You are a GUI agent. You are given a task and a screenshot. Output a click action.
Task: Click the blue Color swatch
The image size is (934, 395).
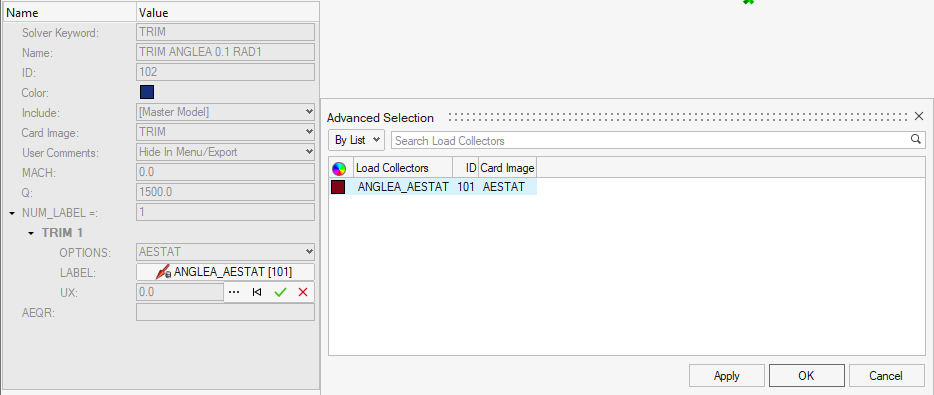click(147, 92)
